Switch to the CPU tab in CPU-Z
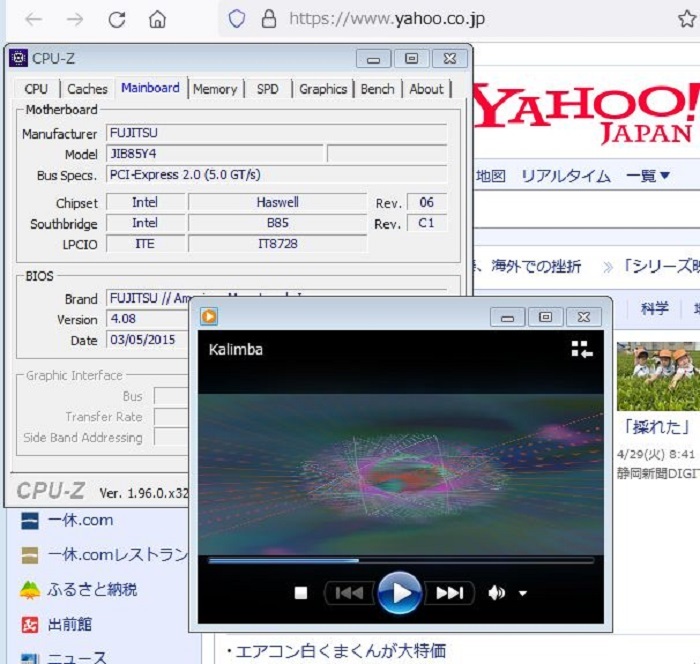The height and width of the screenshot is (664, 700). [36, 89]
